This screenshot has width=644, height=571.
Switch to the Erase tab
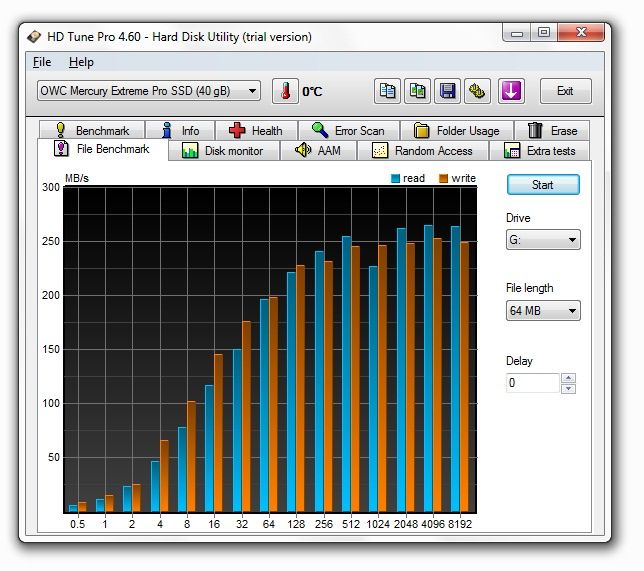point(552,130)
